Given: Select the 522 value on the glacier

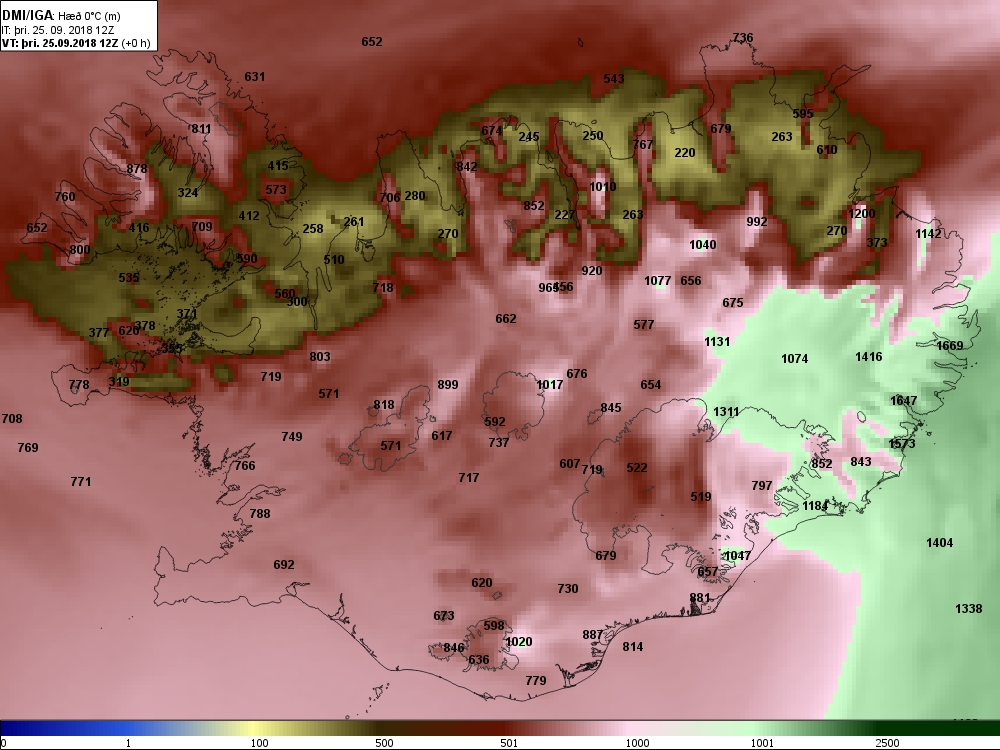Looking at the screenshot, I should tap(637, 467).
